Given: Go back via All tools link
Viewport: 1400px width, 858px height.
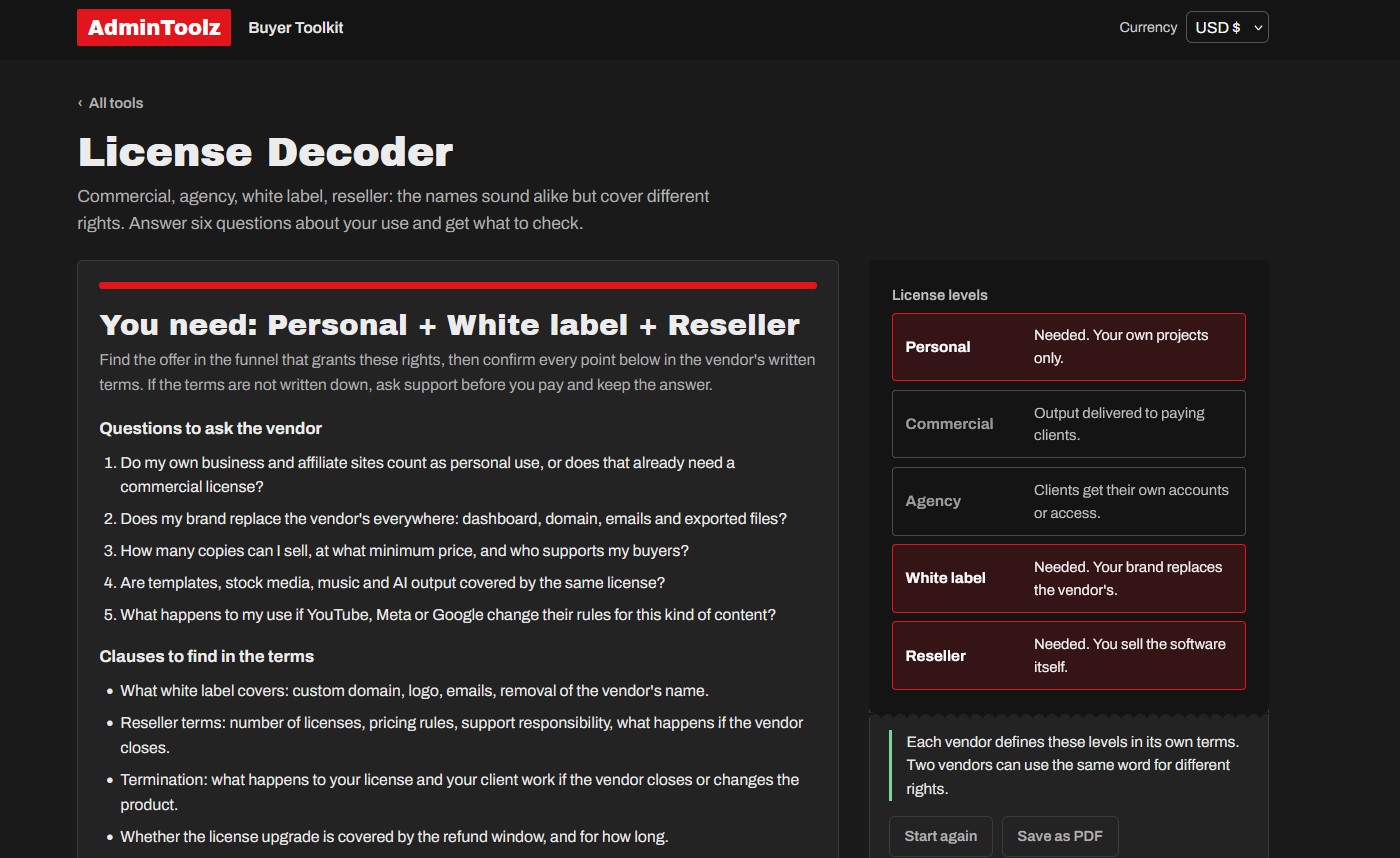Looking at the screenshot, I should (x=111, y=103).
